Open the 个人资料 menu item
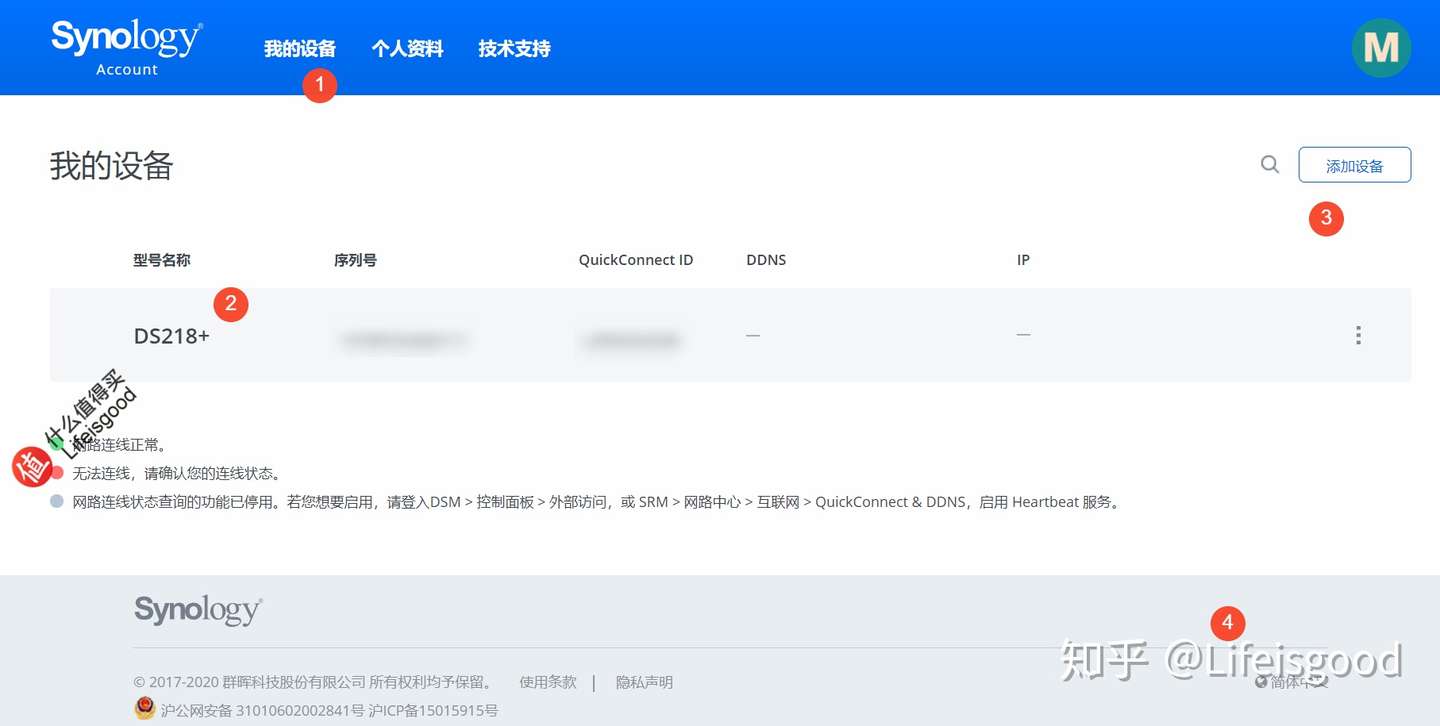Screen dimensions: 1440x726 coord(407,48)
